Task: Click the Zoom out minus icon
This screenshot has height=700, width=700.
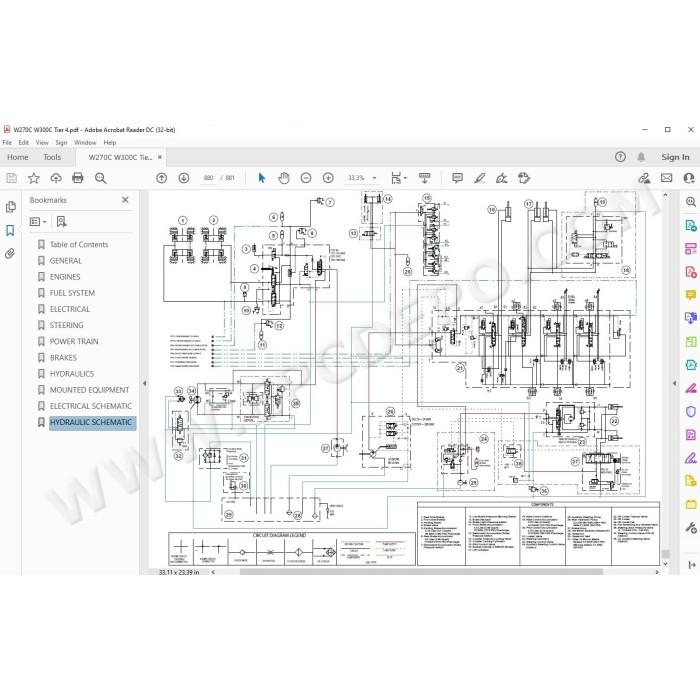Action: click(x=306, y=178)
